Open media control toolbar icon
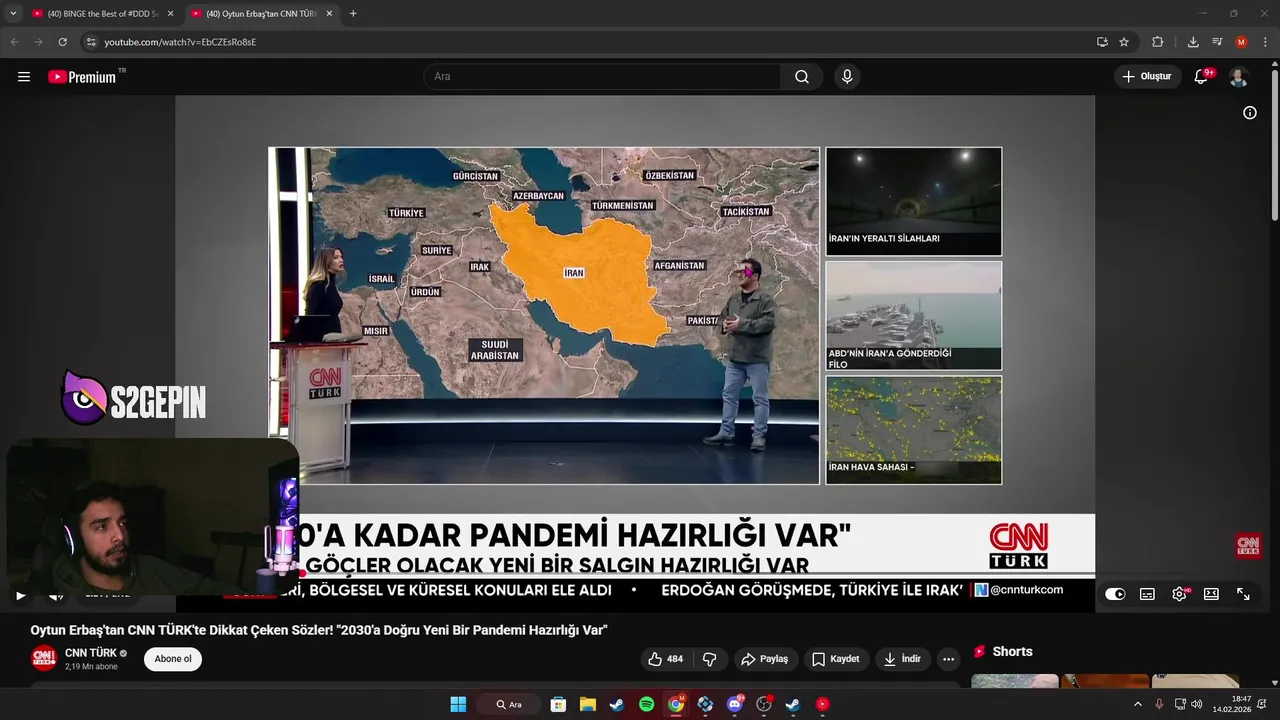The width and height of the screenshot is (1280, 720). [x=1217, y=42]
